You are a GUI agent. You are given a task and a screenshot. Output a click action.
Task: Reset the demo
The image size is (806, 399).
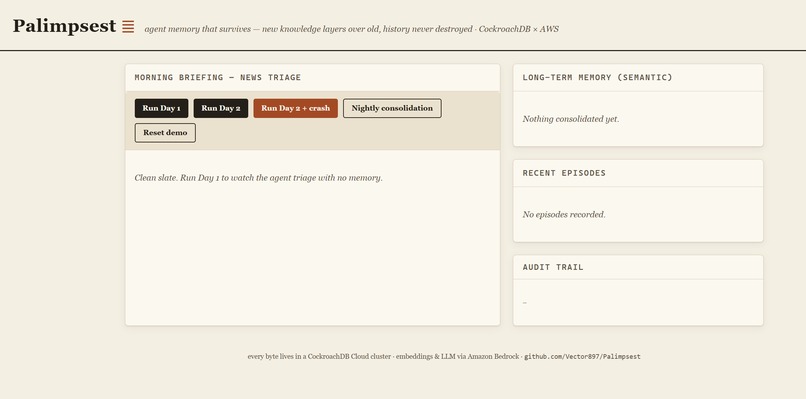tap(165, 133)
